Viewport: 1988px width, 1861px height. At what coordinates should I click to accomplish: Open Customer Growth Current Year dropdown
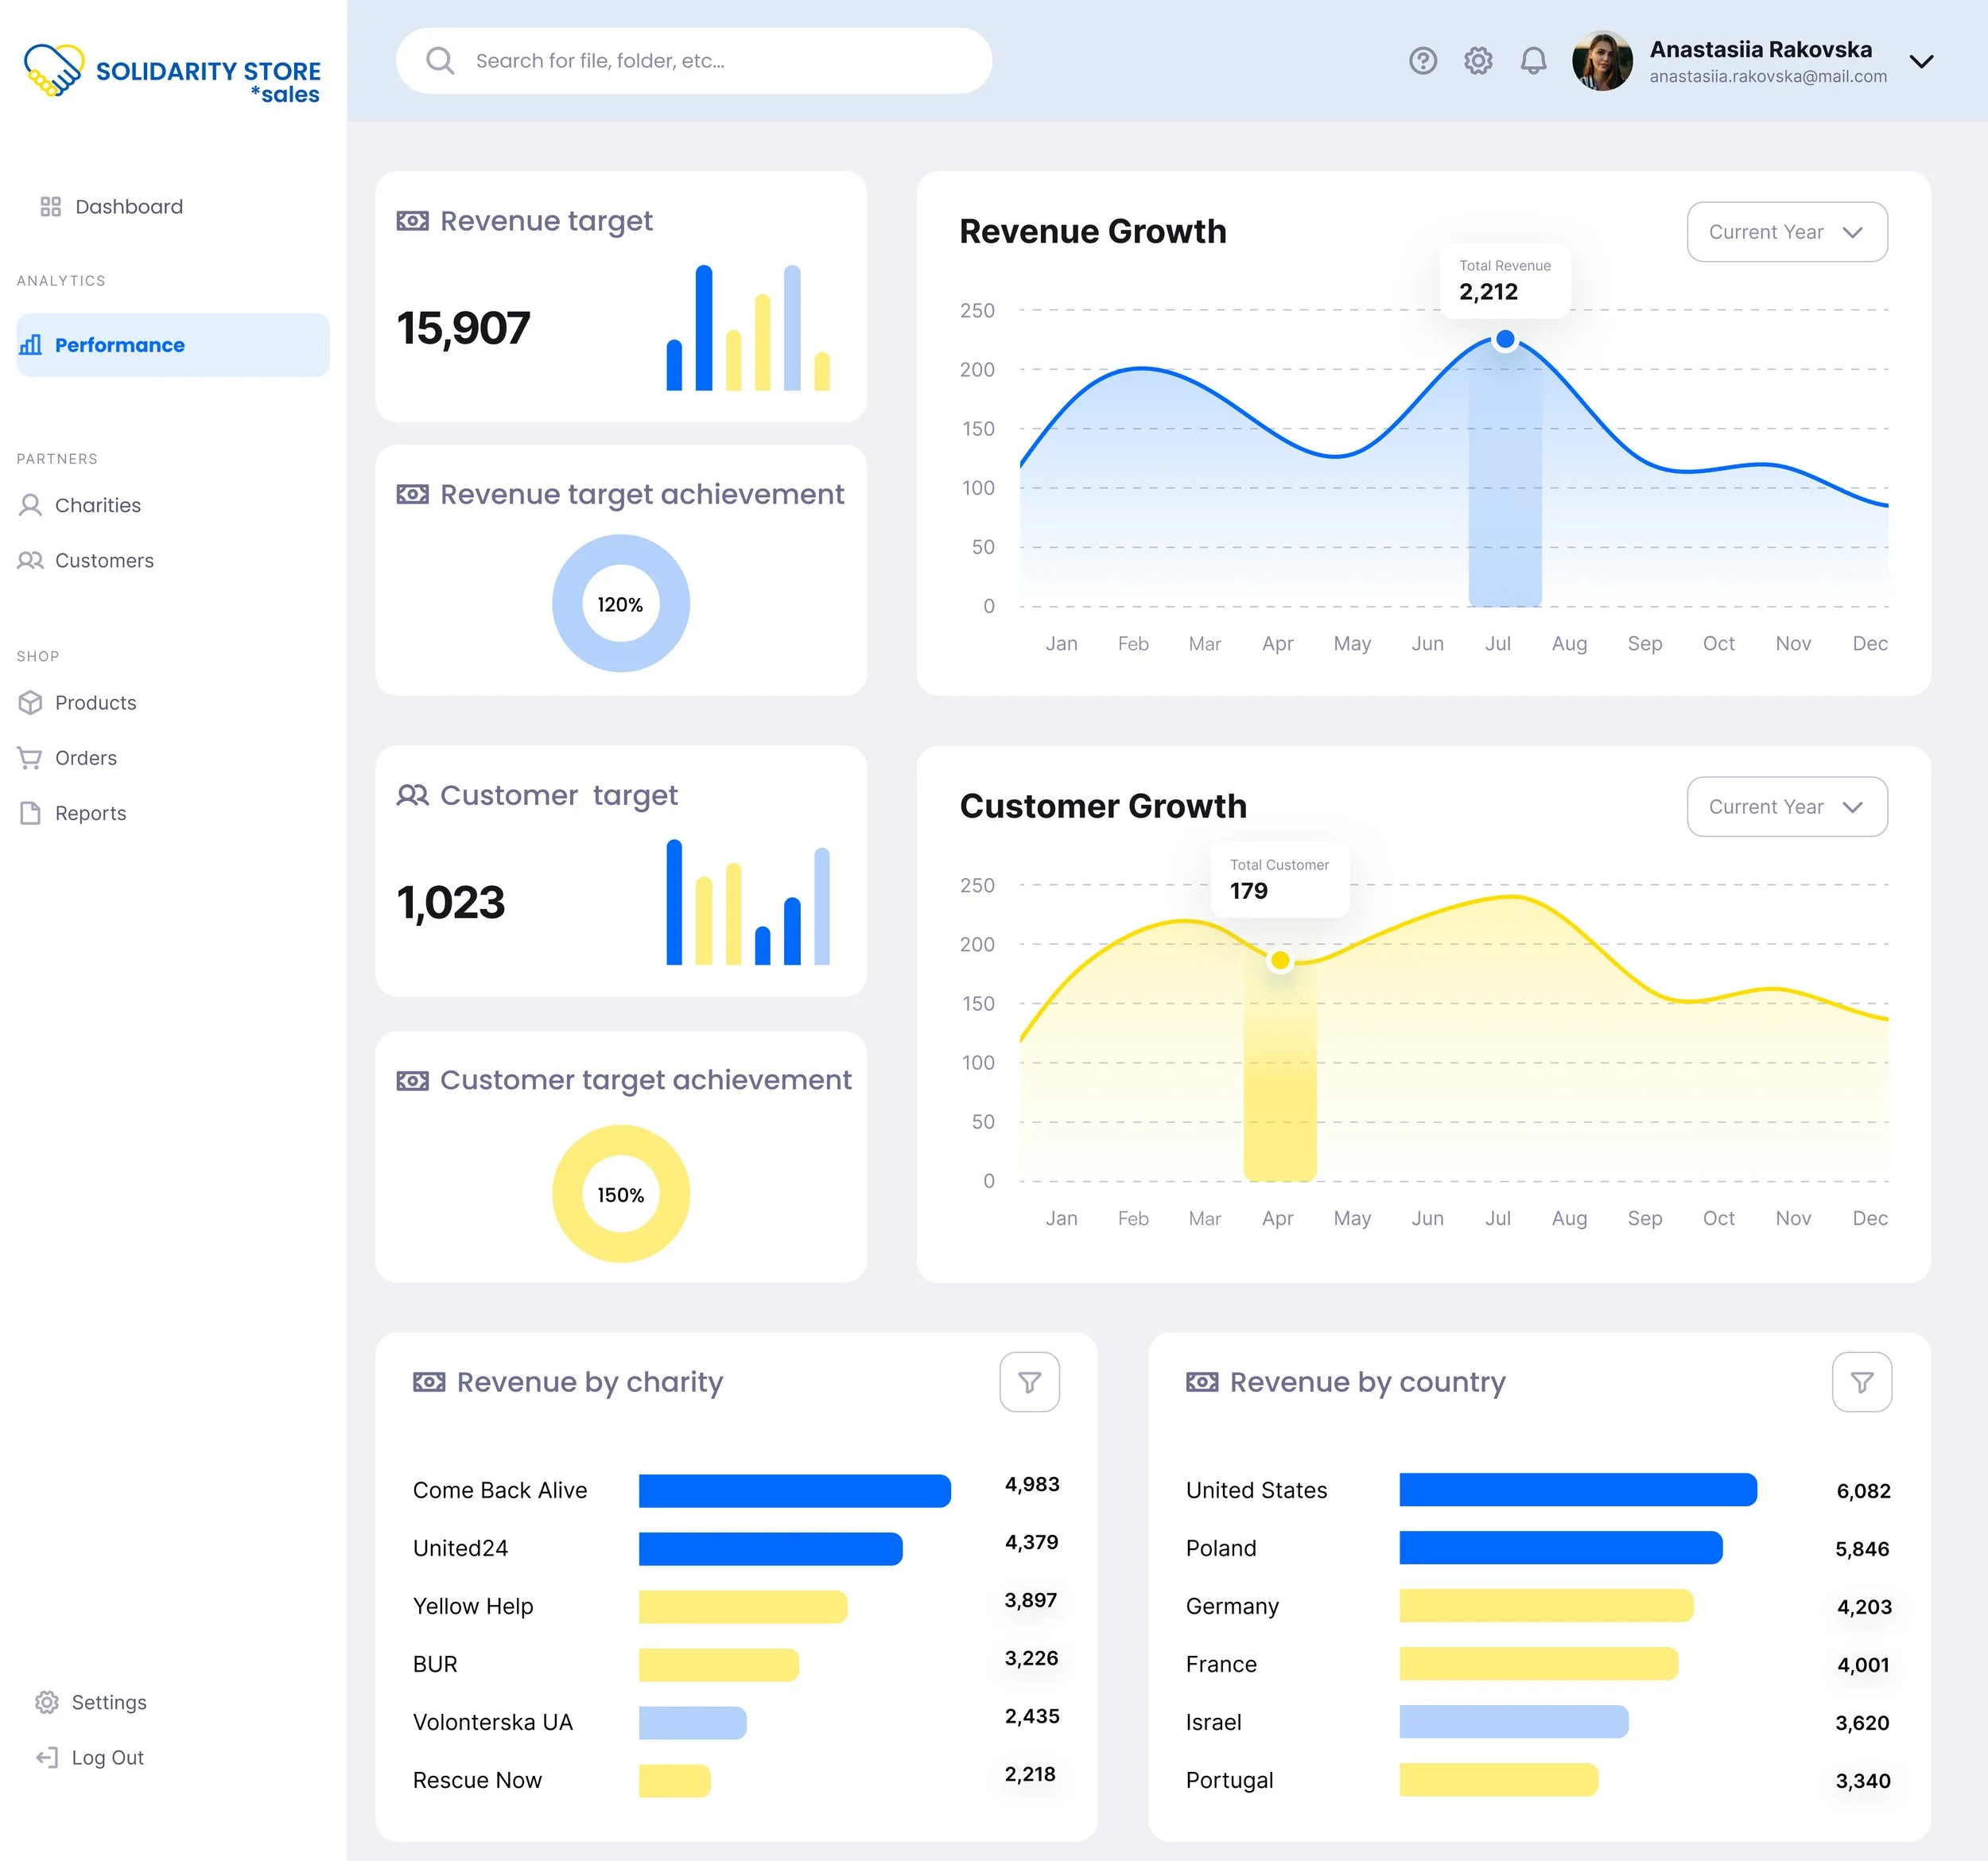pyautogui.click(x=1786, y=807)
